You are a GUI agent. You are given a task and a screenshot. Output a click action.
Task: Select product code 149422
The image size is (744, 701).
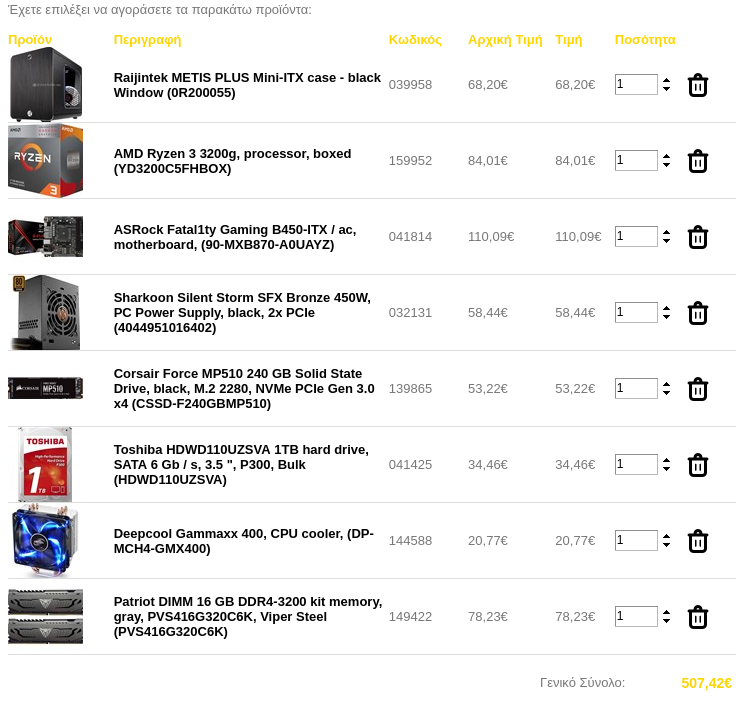[410, 617]
